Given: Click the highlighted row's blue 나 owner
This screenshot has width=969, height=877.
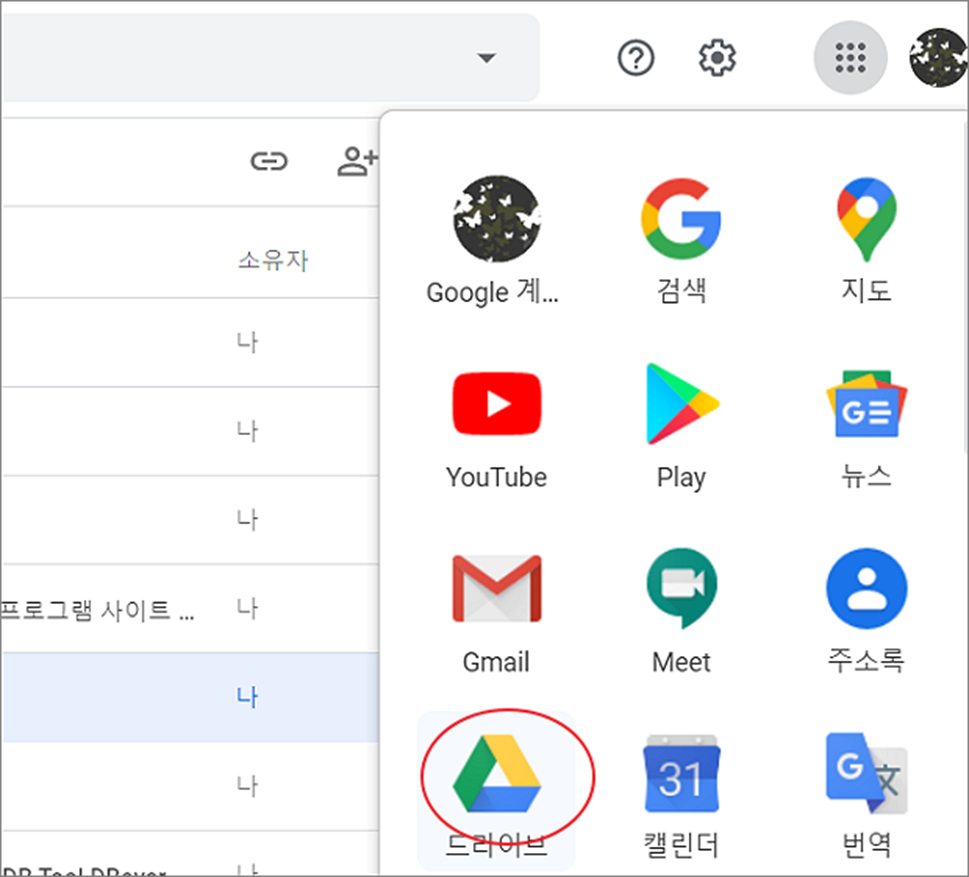Looking at the screenshot, I should [x=247, y=698].
